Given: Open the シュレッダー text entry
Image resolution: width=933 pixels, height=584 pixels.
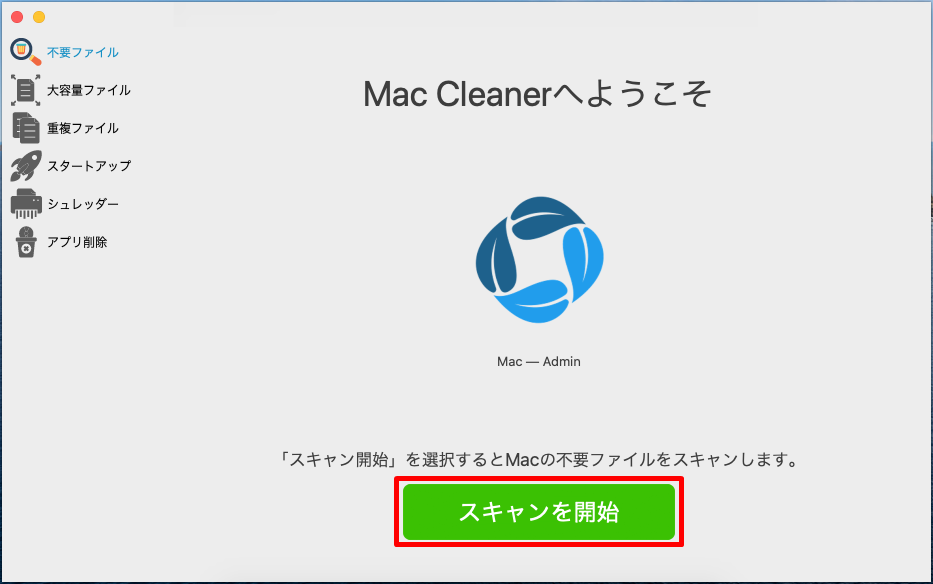Looking at the screenshot, I should tap(83, 204).
